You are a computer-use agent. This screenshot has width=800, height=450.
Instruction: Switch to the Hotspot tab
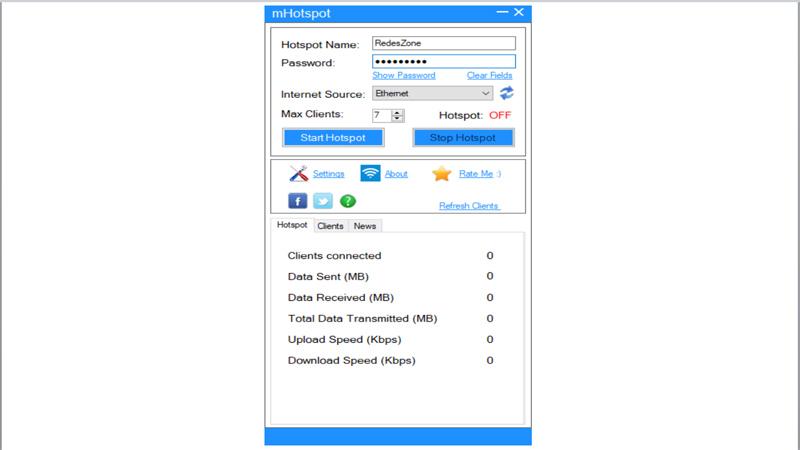pos(292,224)
